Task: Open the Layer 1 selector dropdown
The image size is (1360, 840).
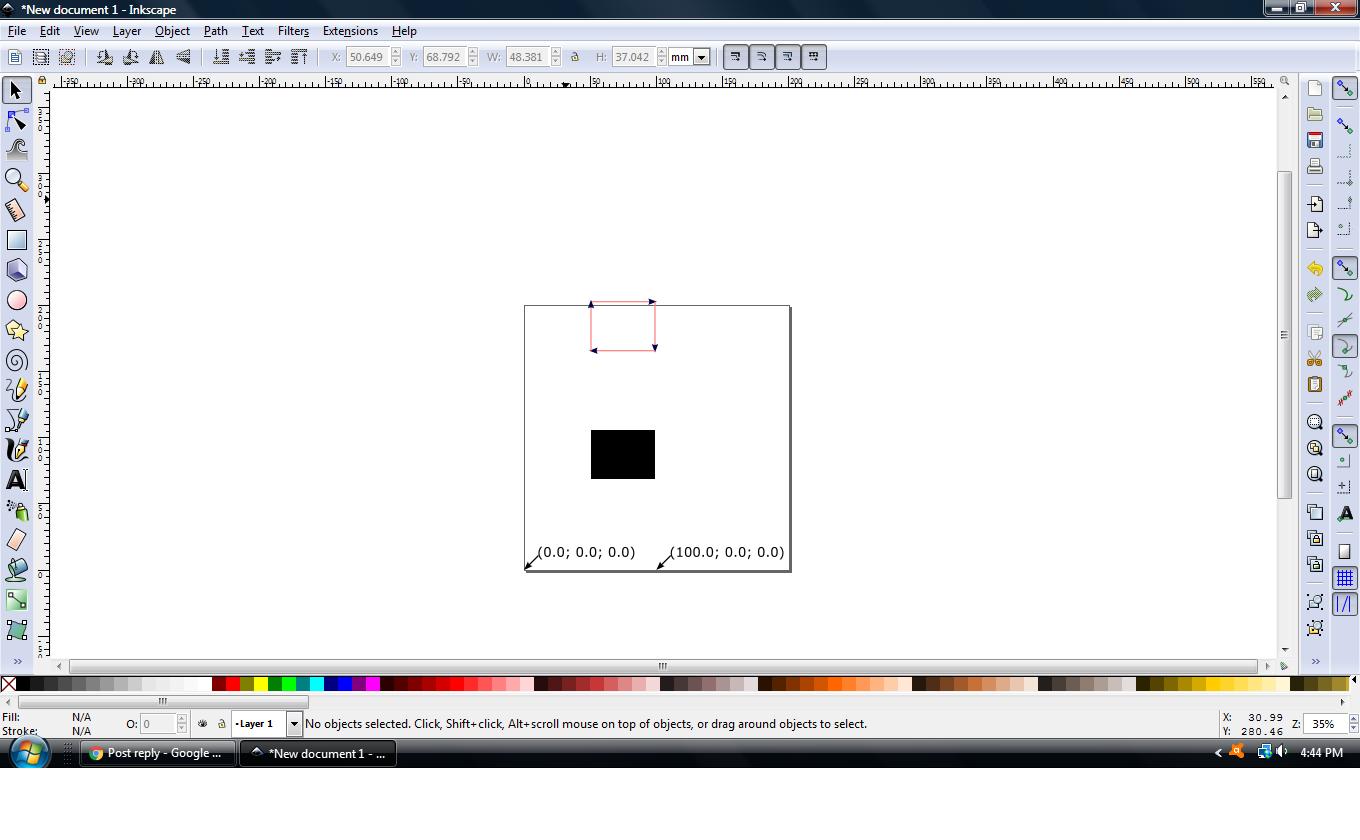Action: (294, 724)
